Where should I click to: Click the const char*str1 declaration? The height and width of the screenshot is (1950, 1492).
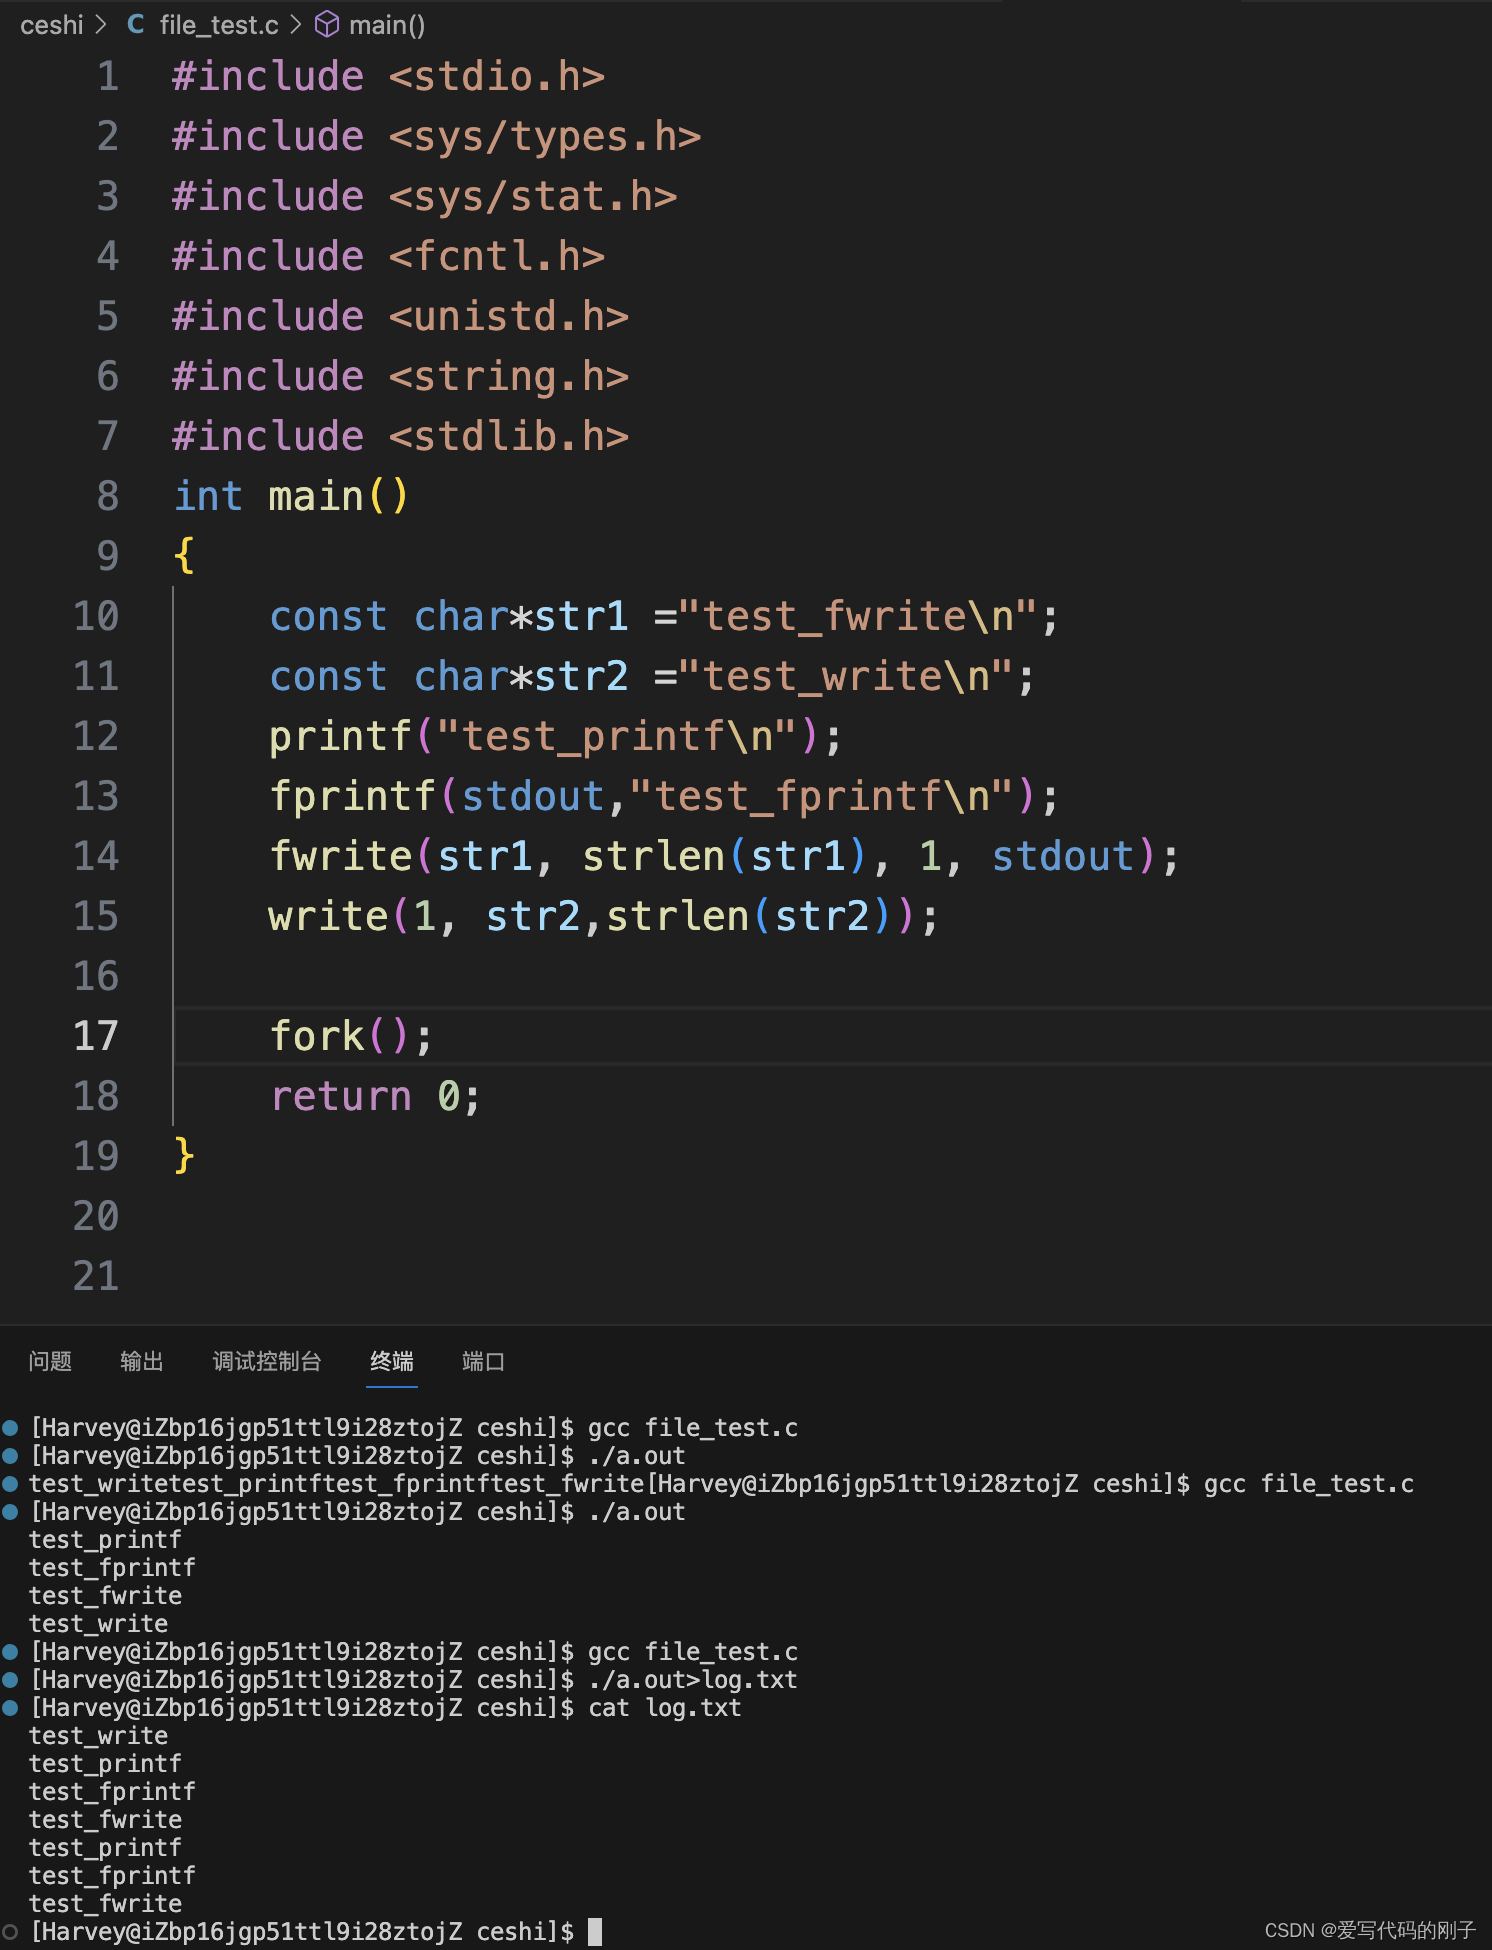tap(664, 616)
